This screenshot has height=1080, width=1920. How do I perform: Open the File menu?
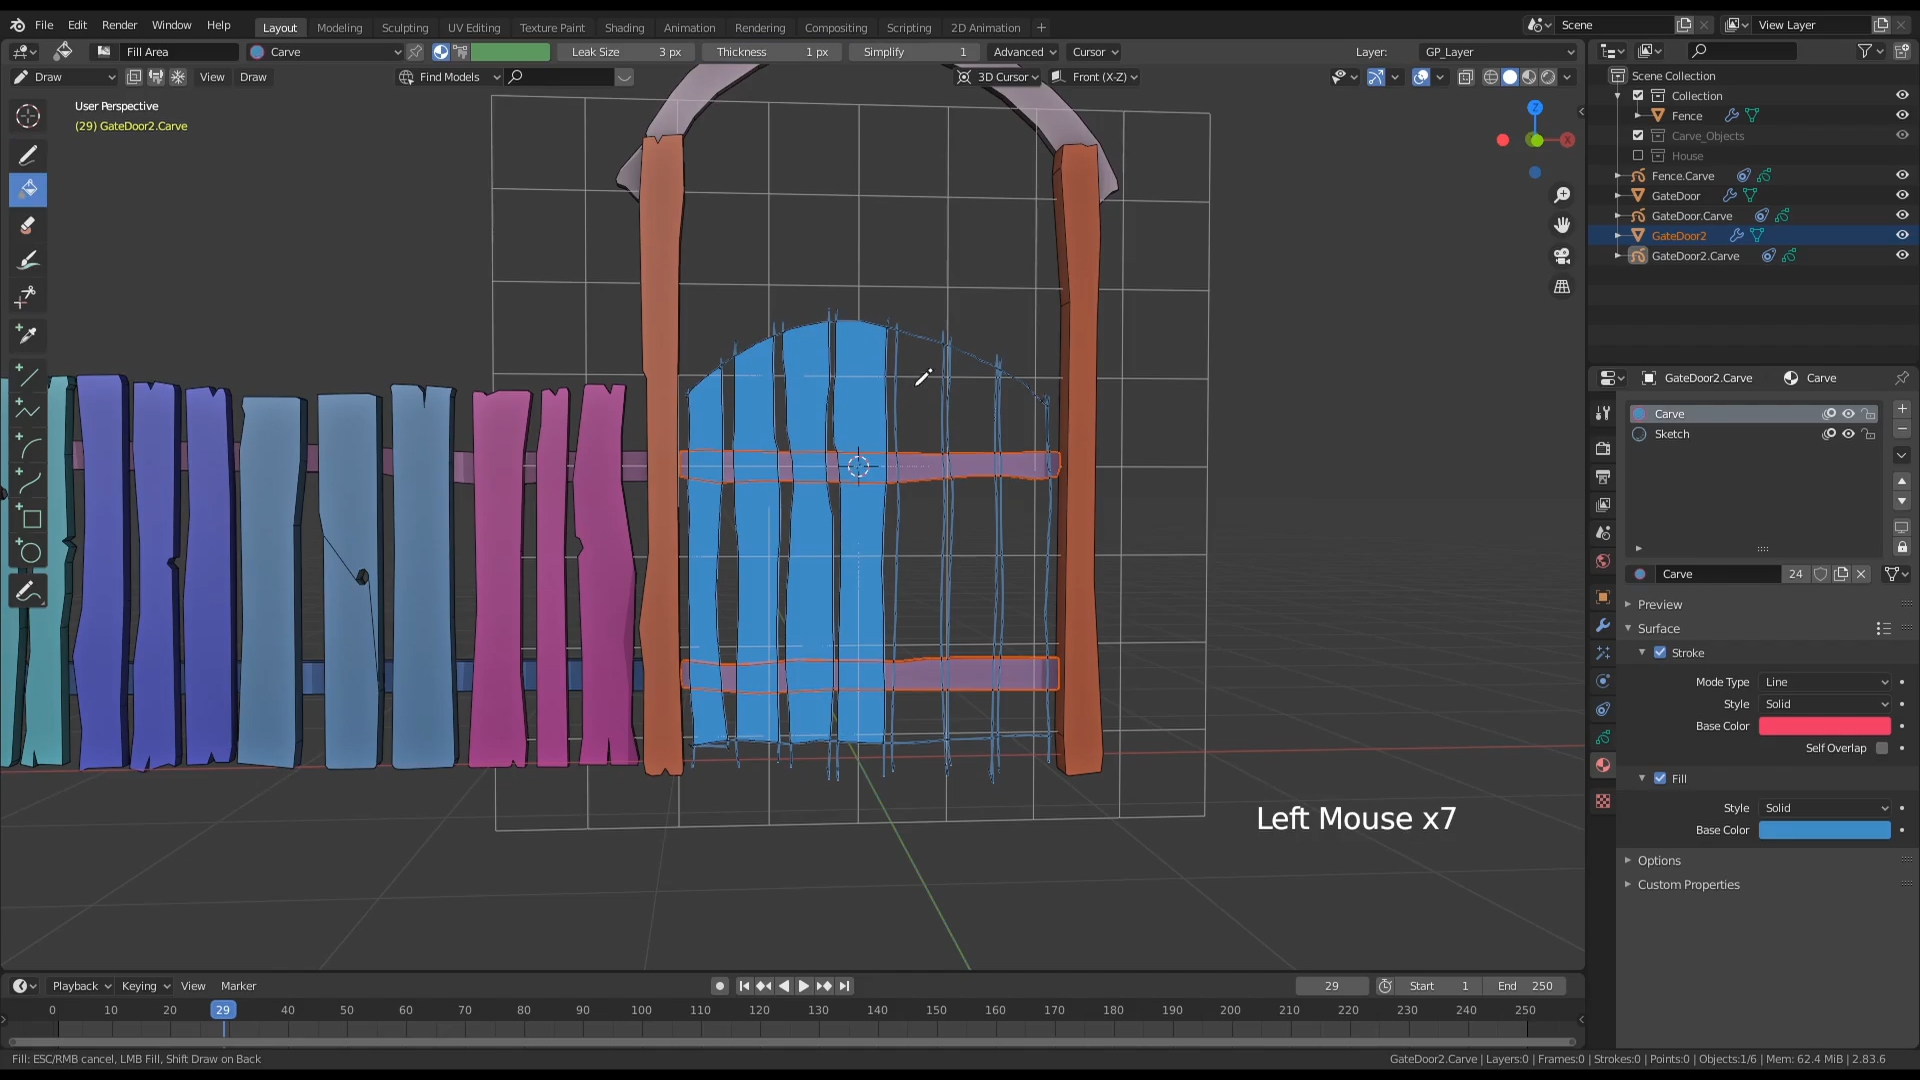[44, 25]
